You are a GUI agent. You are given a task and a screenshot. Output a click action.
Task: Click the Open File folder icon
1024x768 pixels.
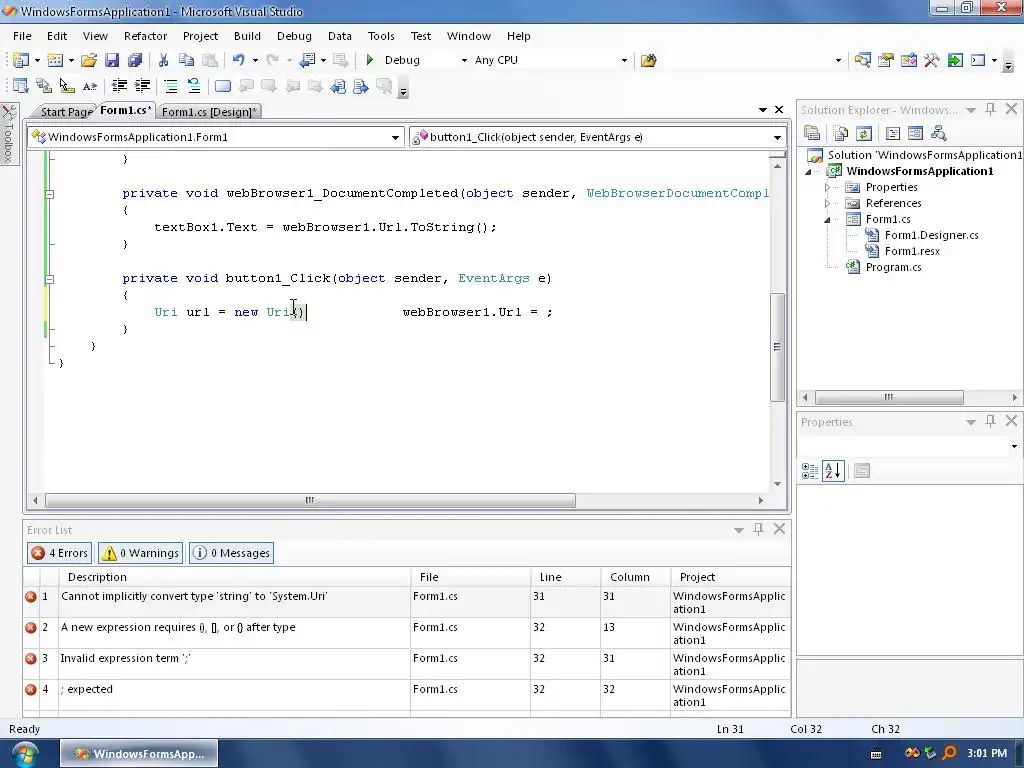click(89, 60)
